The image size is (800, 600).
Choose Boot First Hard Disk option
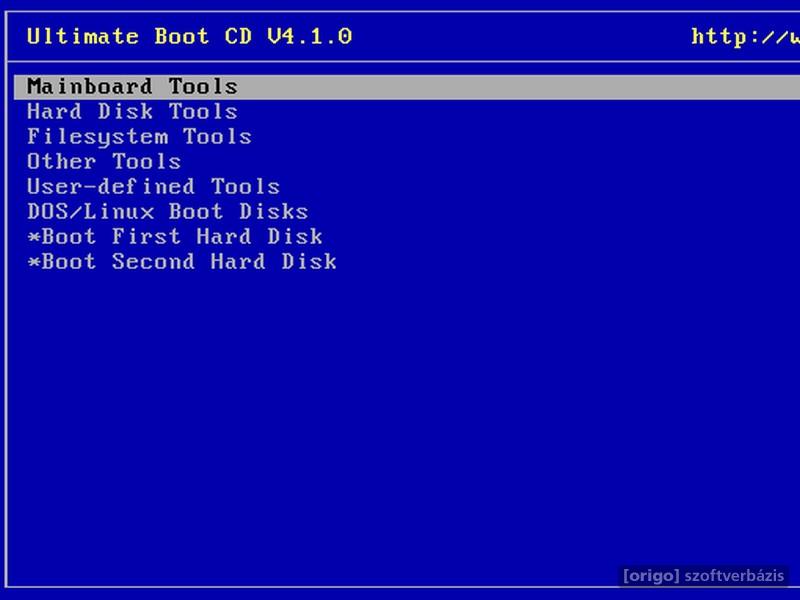pos(175,237)
